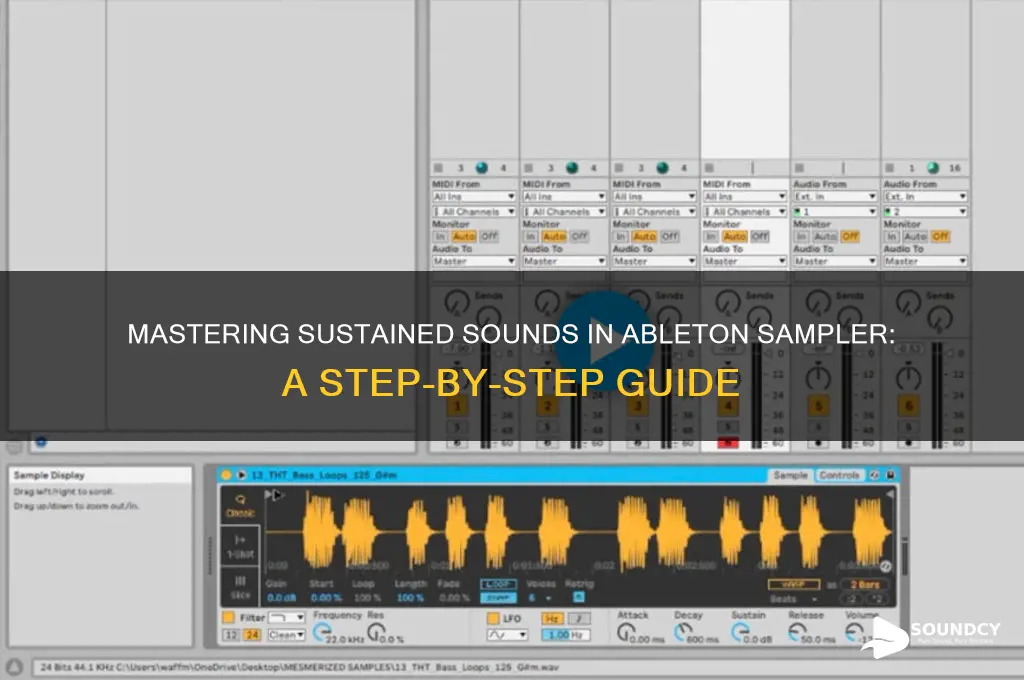1024x680 pixels.
Task: Open fifth track's Audio From Ext. In dropdown
Action: tap(835, 197)
